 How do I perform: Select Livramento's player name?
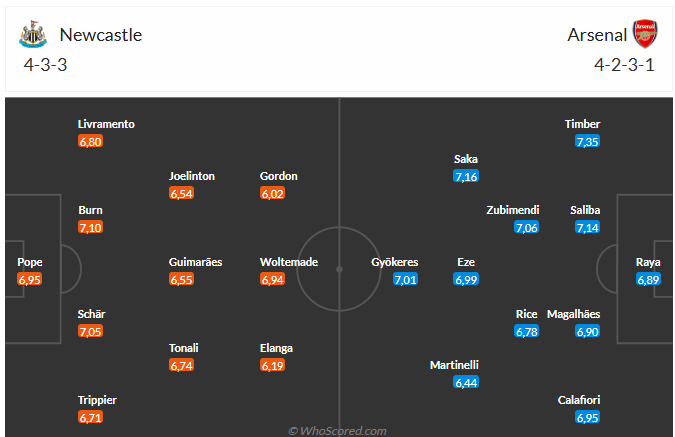click(106, 124)
